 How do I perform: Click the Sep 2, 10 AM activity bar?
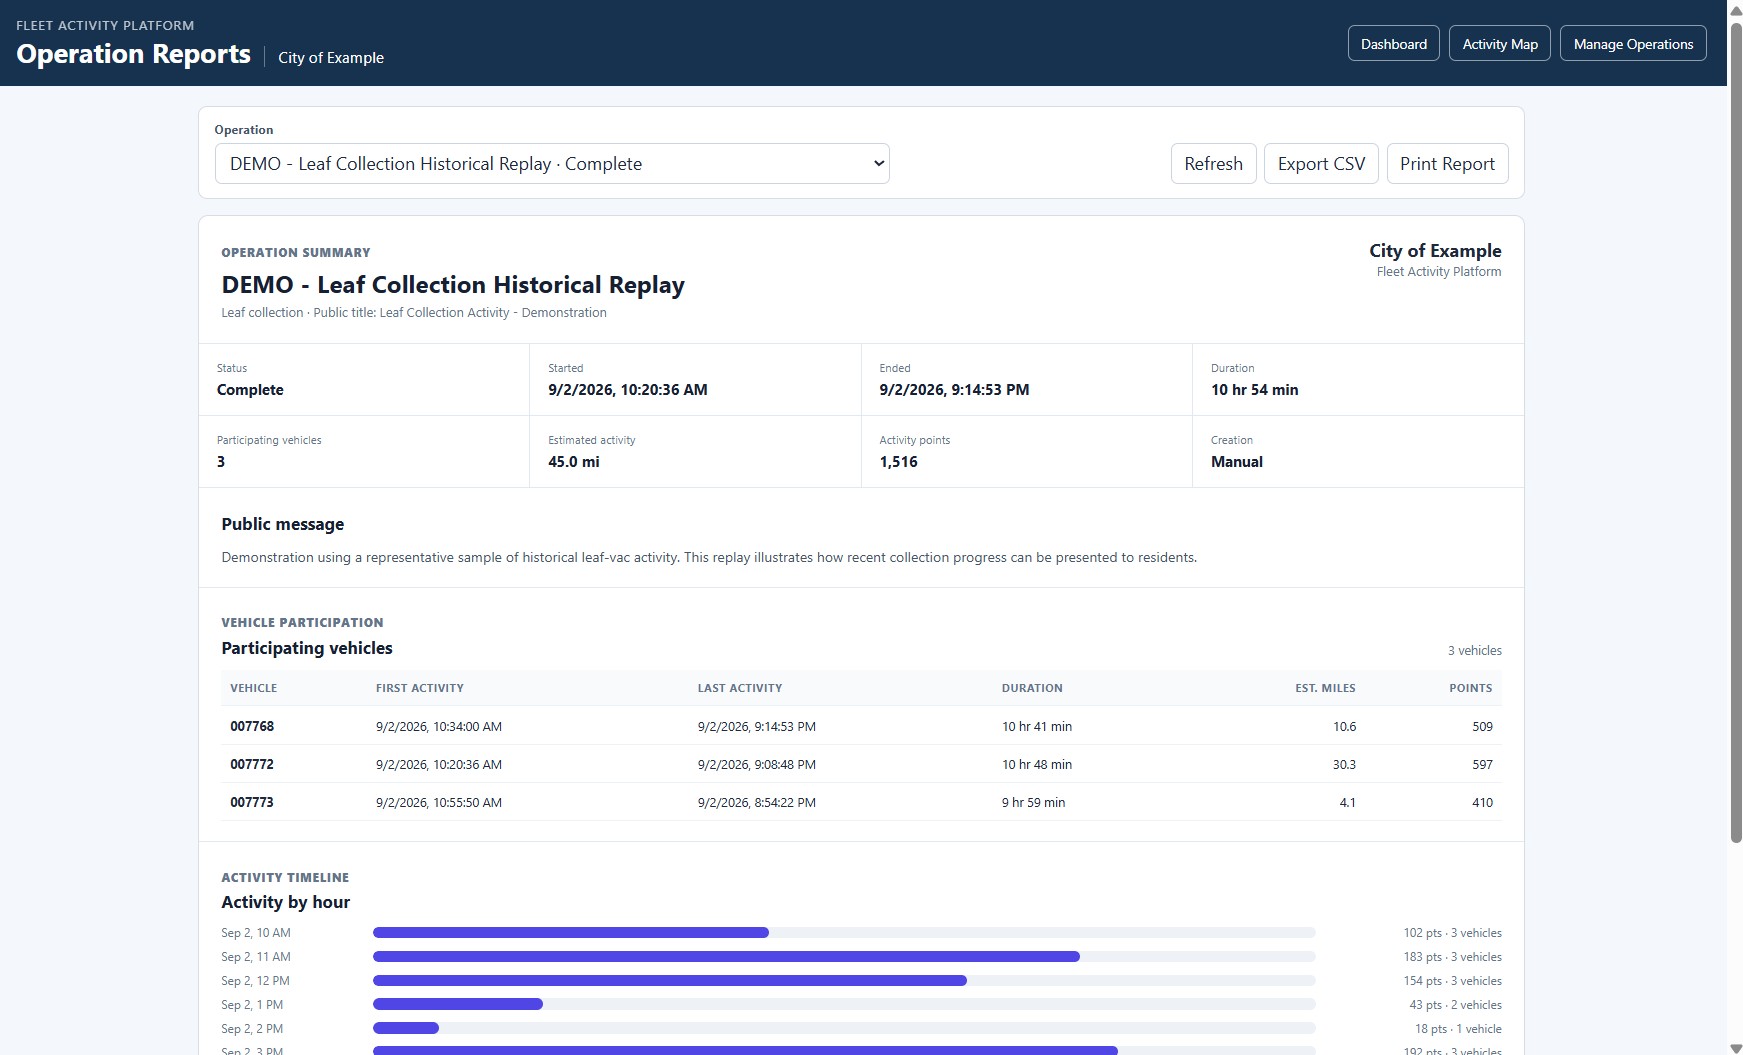click(571, 933)
